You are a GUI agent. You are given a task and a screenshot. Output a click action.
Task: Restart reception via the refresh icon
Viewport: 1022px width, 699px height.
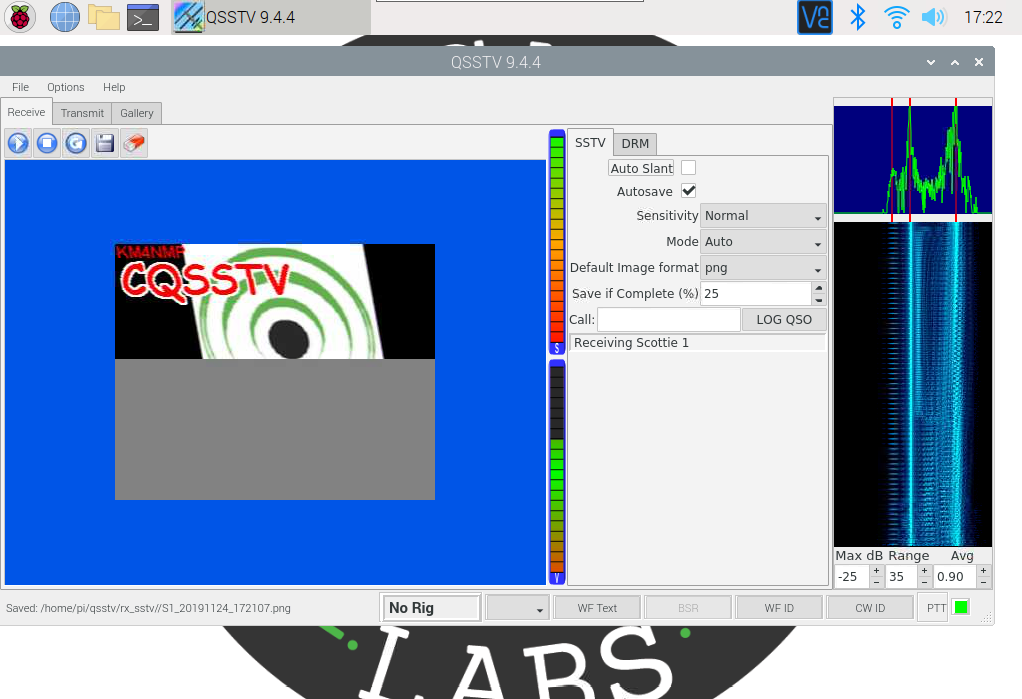75,142
